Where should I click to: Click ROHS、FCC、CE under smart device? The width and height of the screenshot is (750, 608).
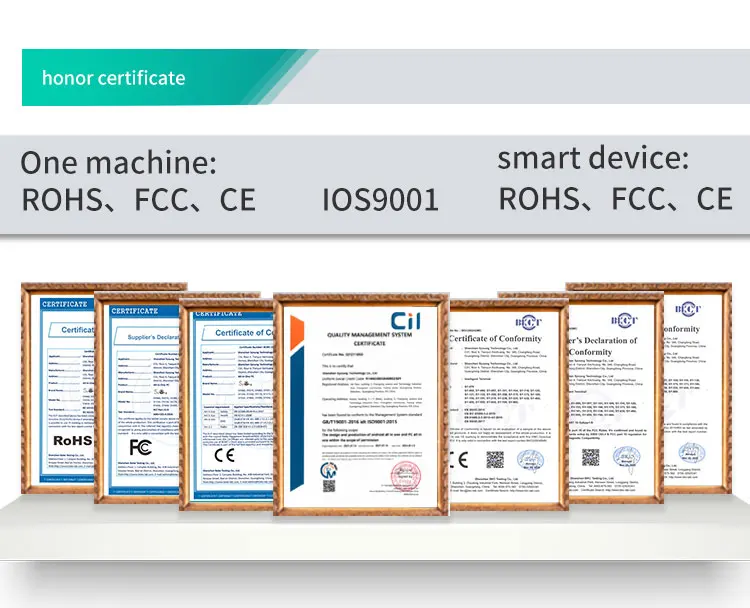click(x=615, y=198)
